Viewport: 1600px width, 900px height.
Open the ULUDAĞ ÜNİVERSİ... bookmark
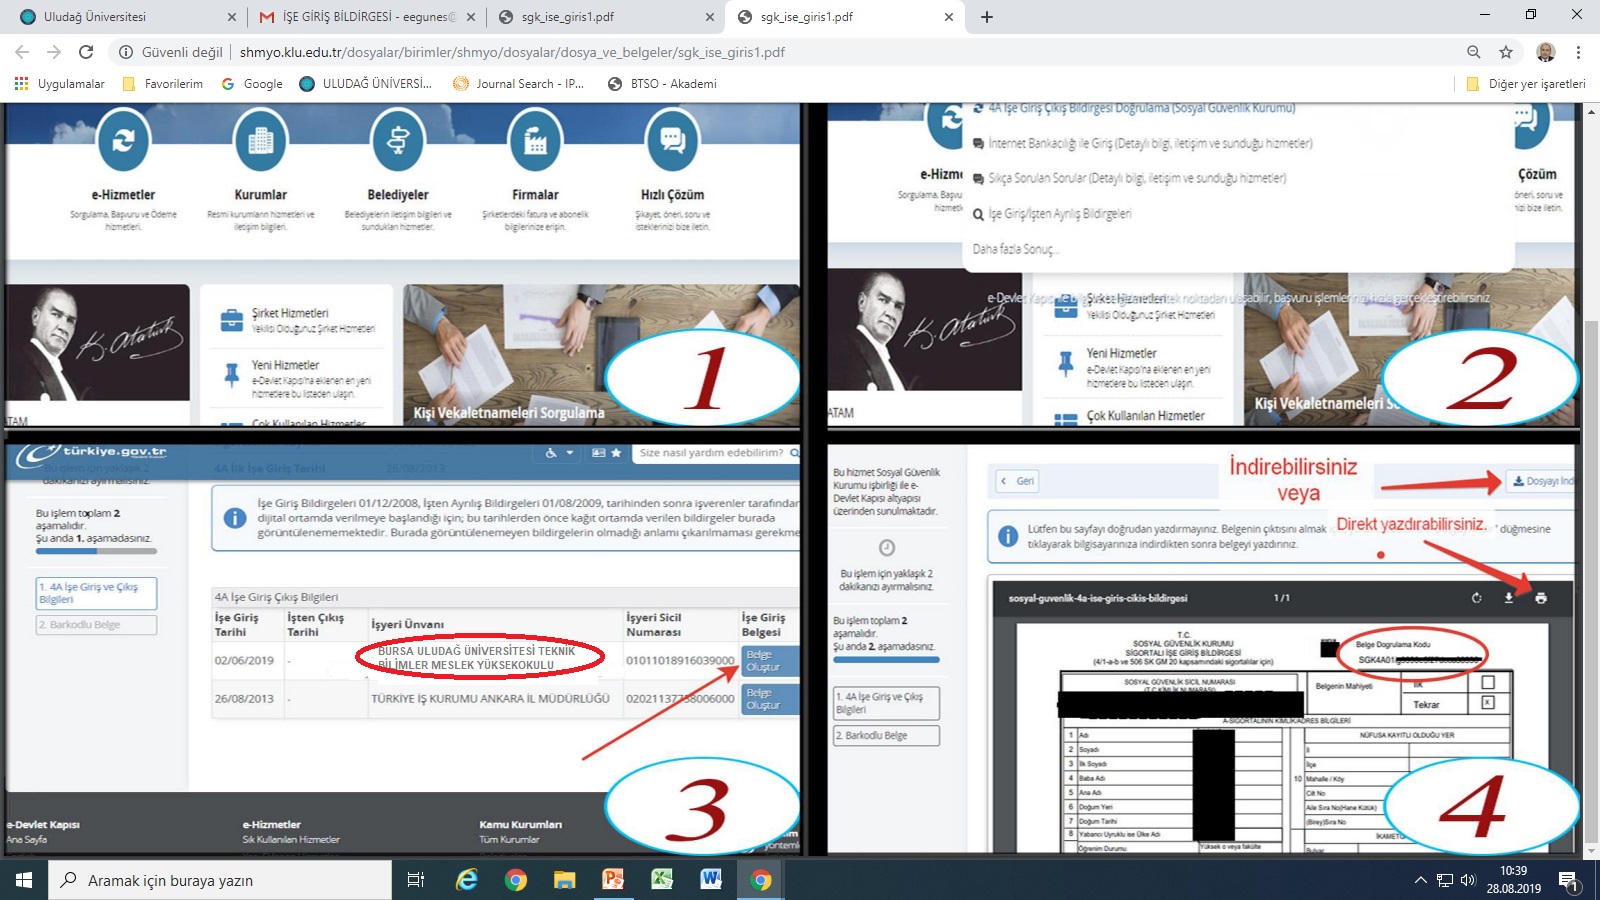[366, 84]
